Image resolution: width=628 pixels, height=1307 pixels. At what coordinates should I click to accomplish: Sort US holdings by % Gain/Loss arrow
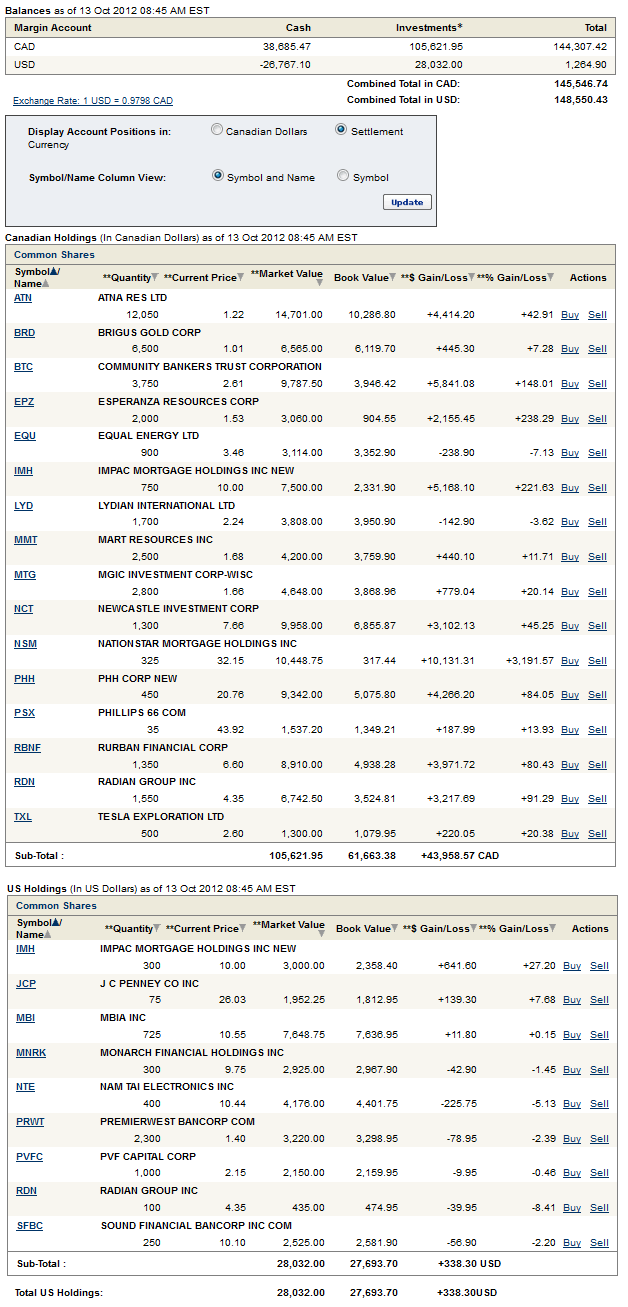553,929
